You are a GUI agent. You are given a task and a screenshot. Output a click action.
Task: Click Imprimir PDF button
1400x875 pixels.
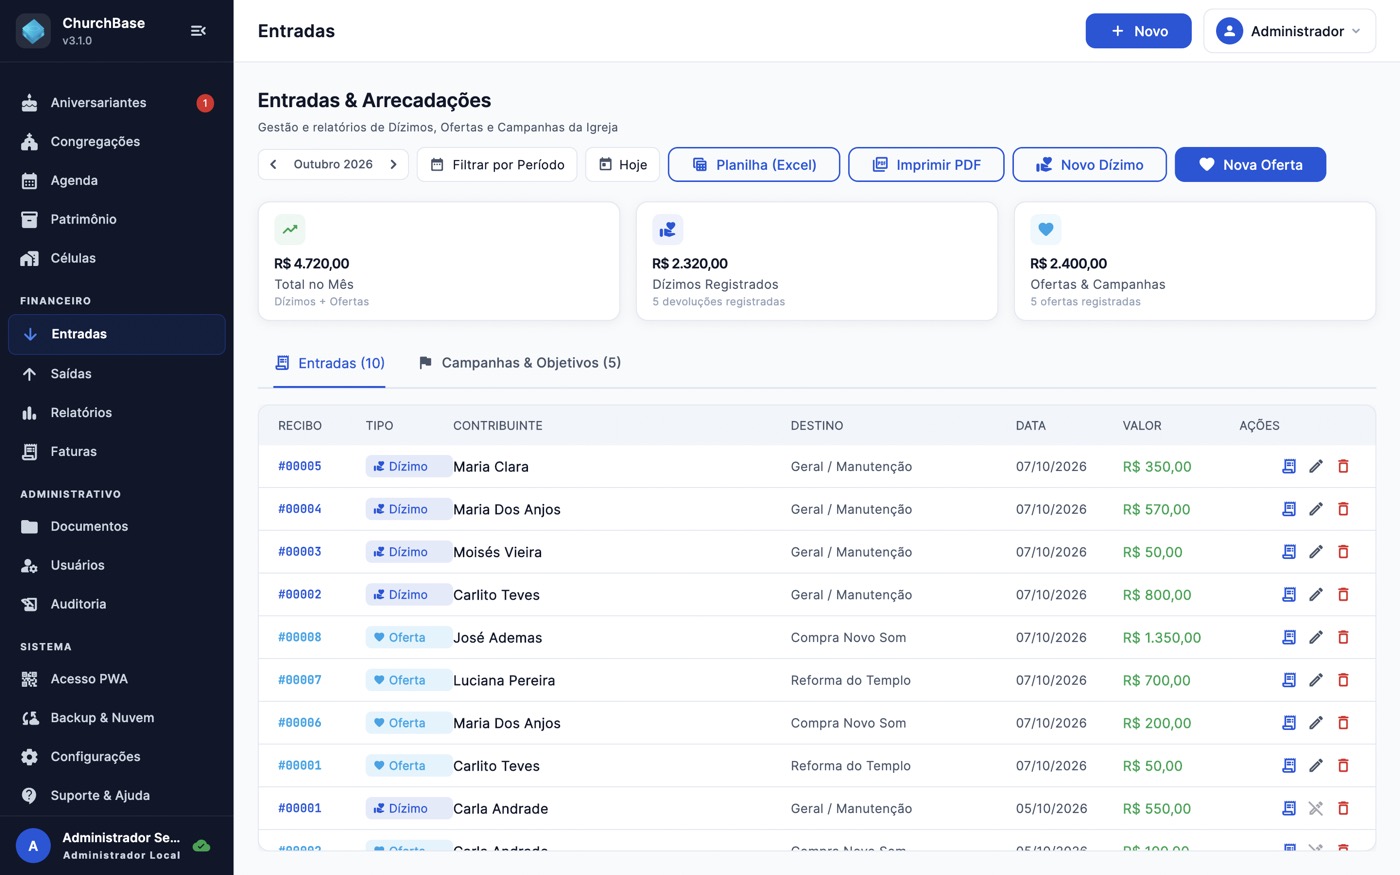[x=926, y=165]
